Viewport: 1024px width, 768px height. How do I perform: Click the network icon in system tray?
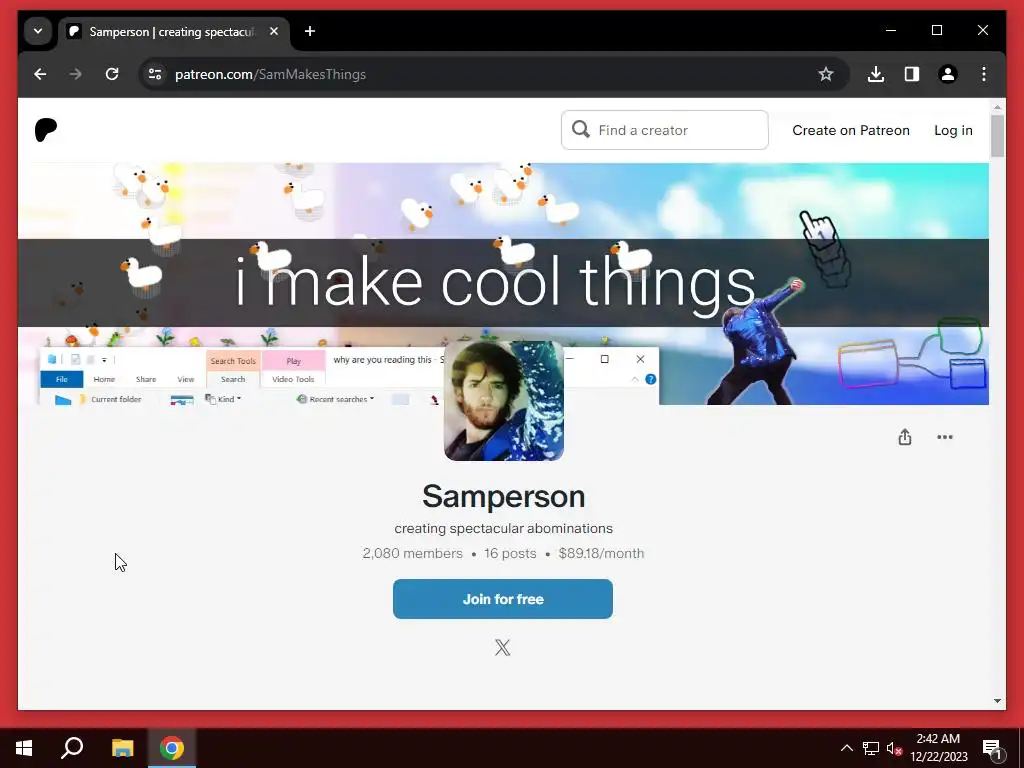[871, 748]
